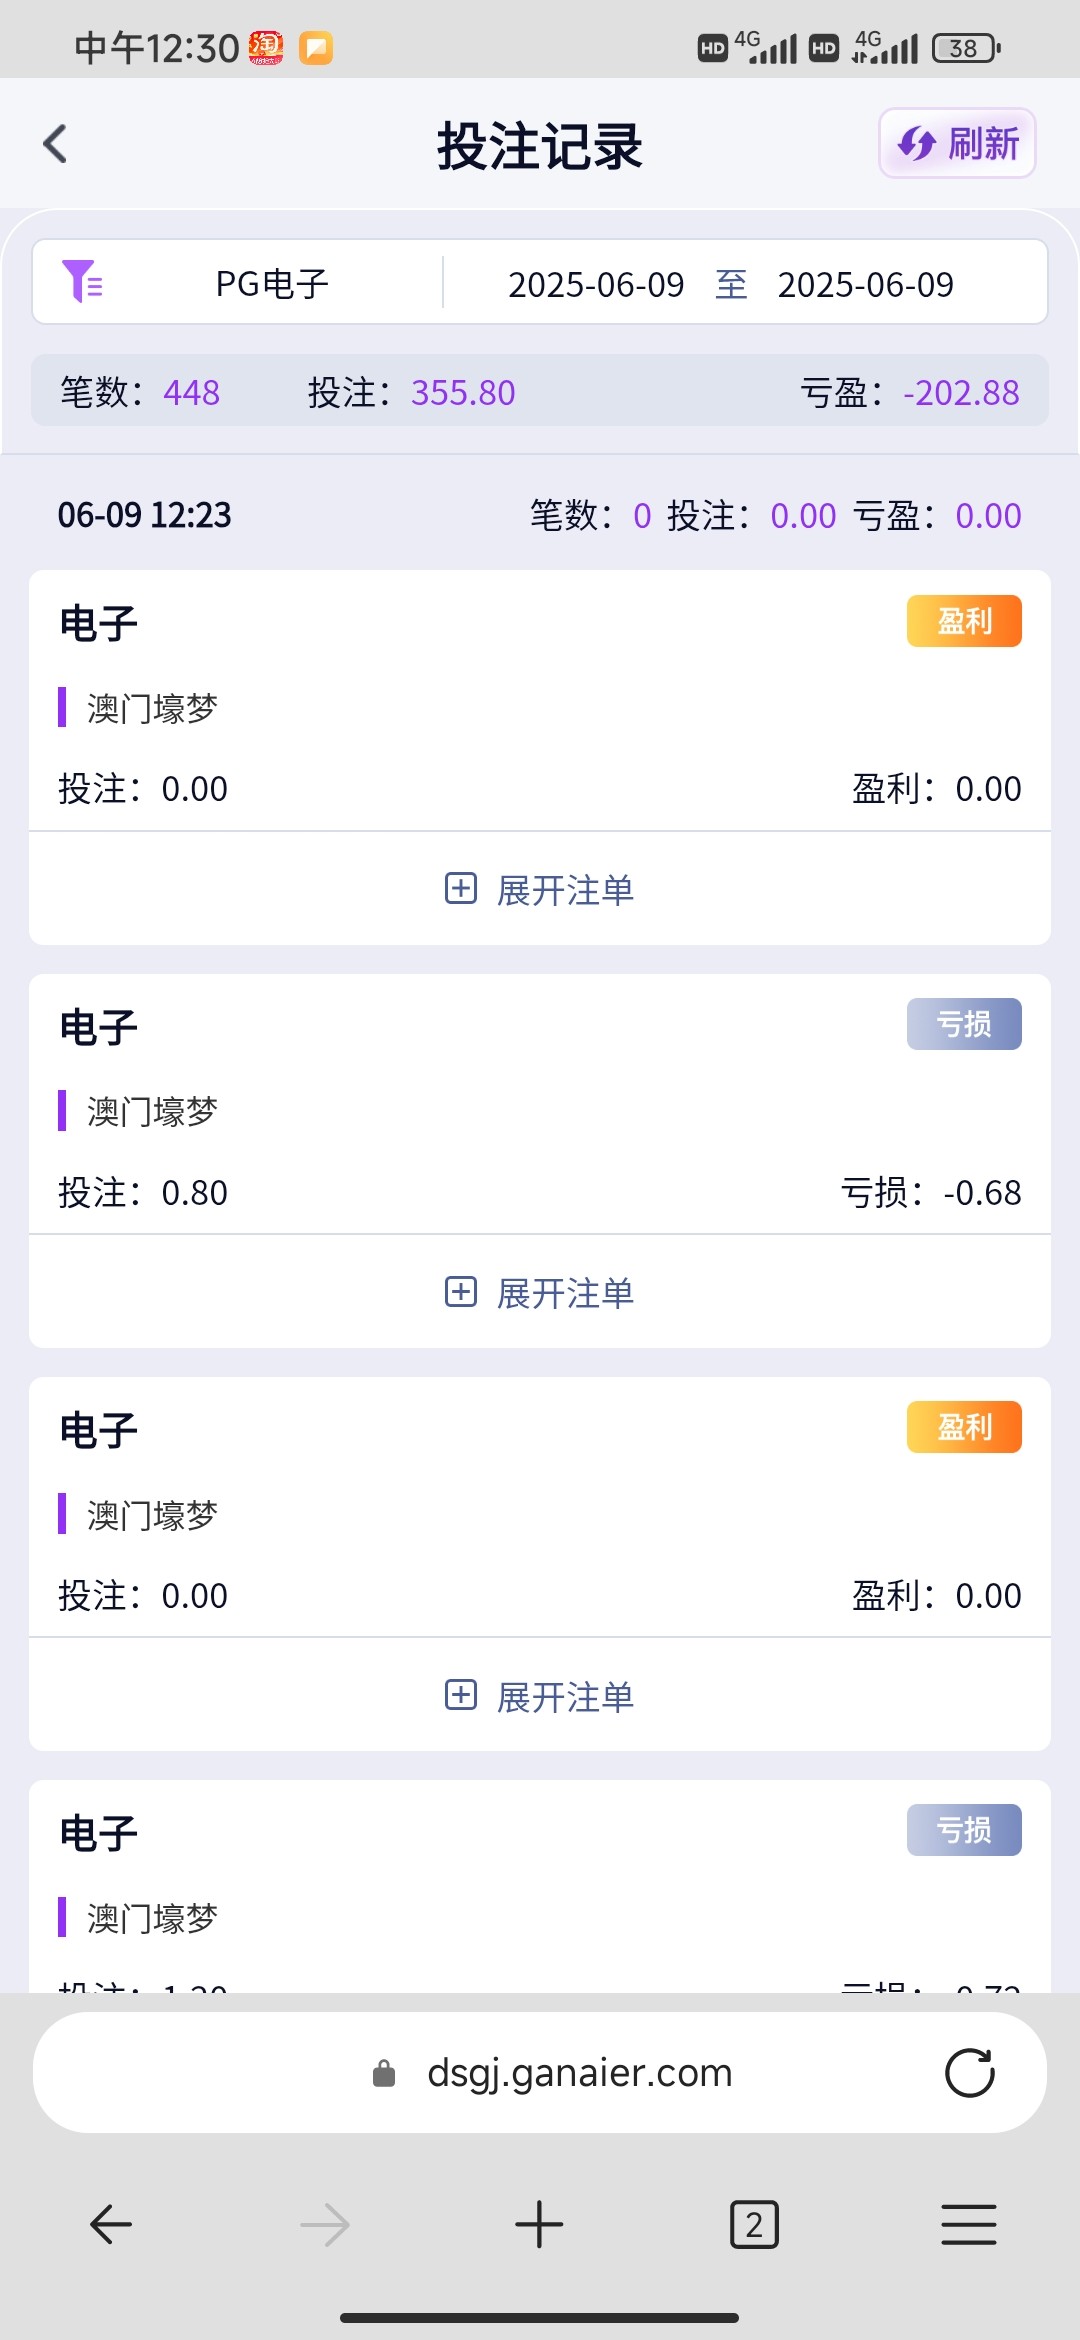Tap the 亏损 badge on second record
Image resolution: width=1080 pixels, height=2340 pixels.
coord(963,1024)
